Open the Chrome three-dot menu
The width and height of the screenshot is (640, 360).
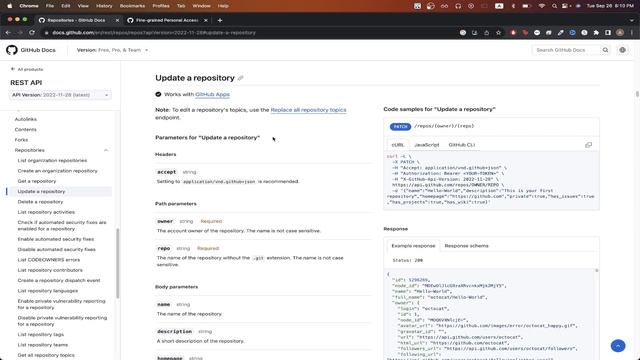632,33
